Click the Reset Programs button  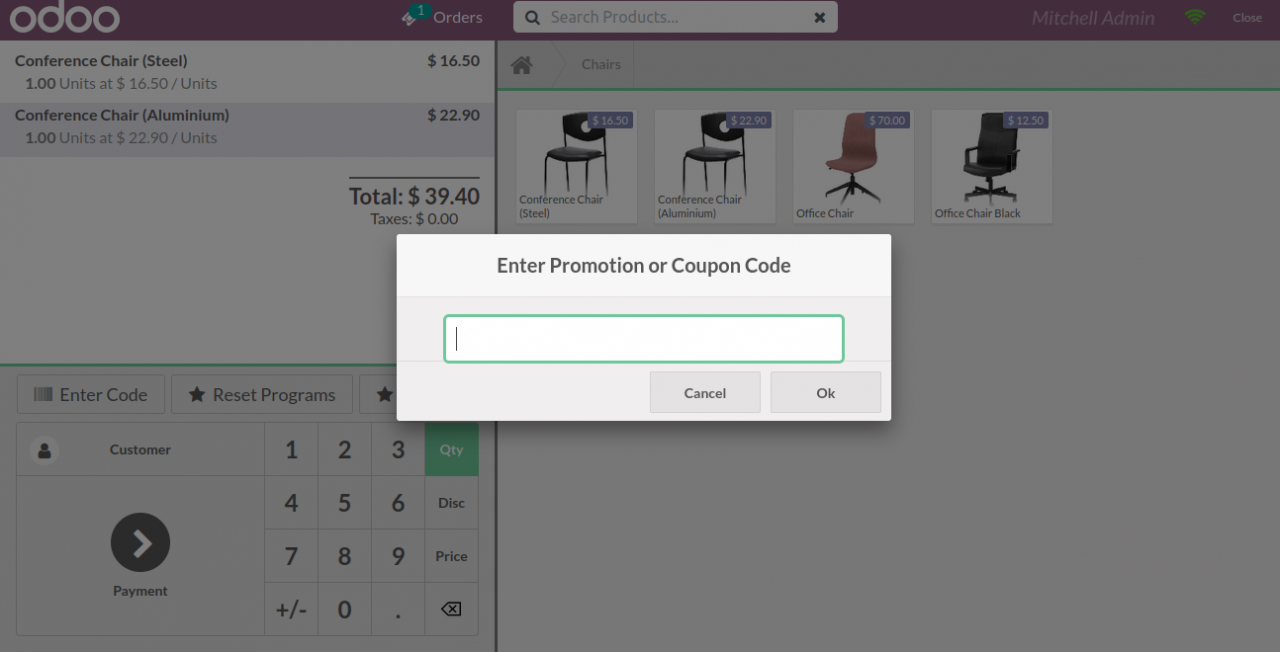pyautogui.click(x=262, y=395)
